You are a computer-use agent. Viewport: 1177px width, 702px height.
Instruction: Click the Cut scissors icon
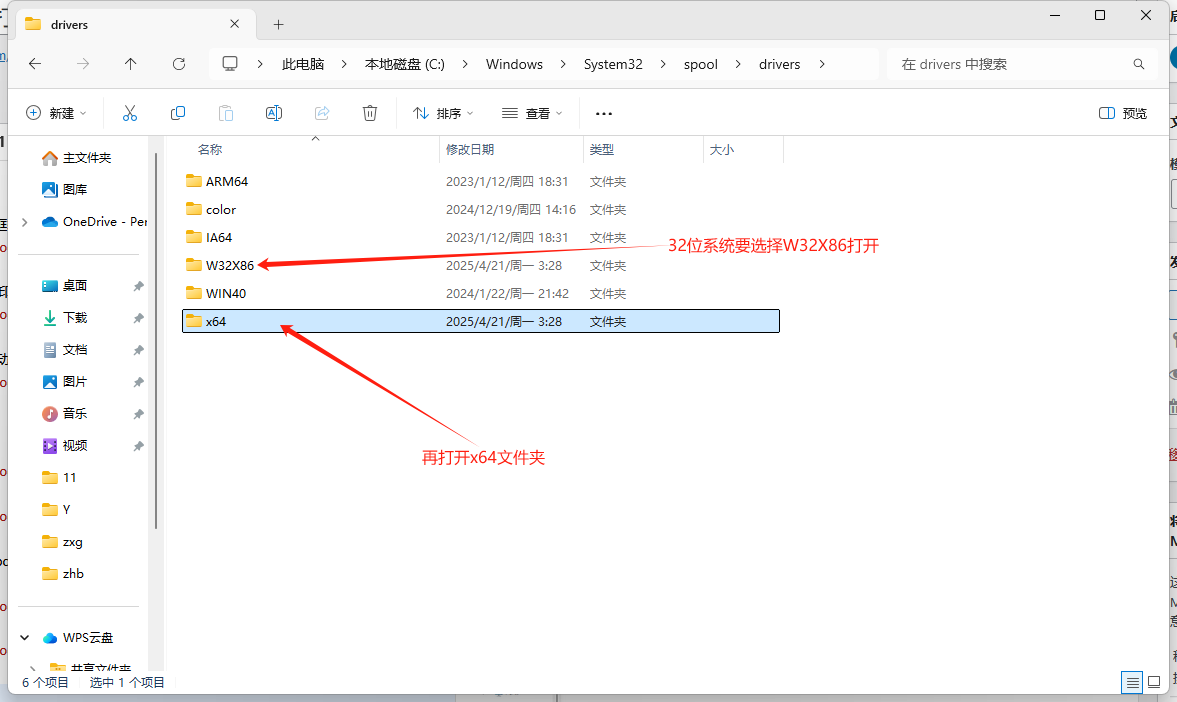coord(130,113)
